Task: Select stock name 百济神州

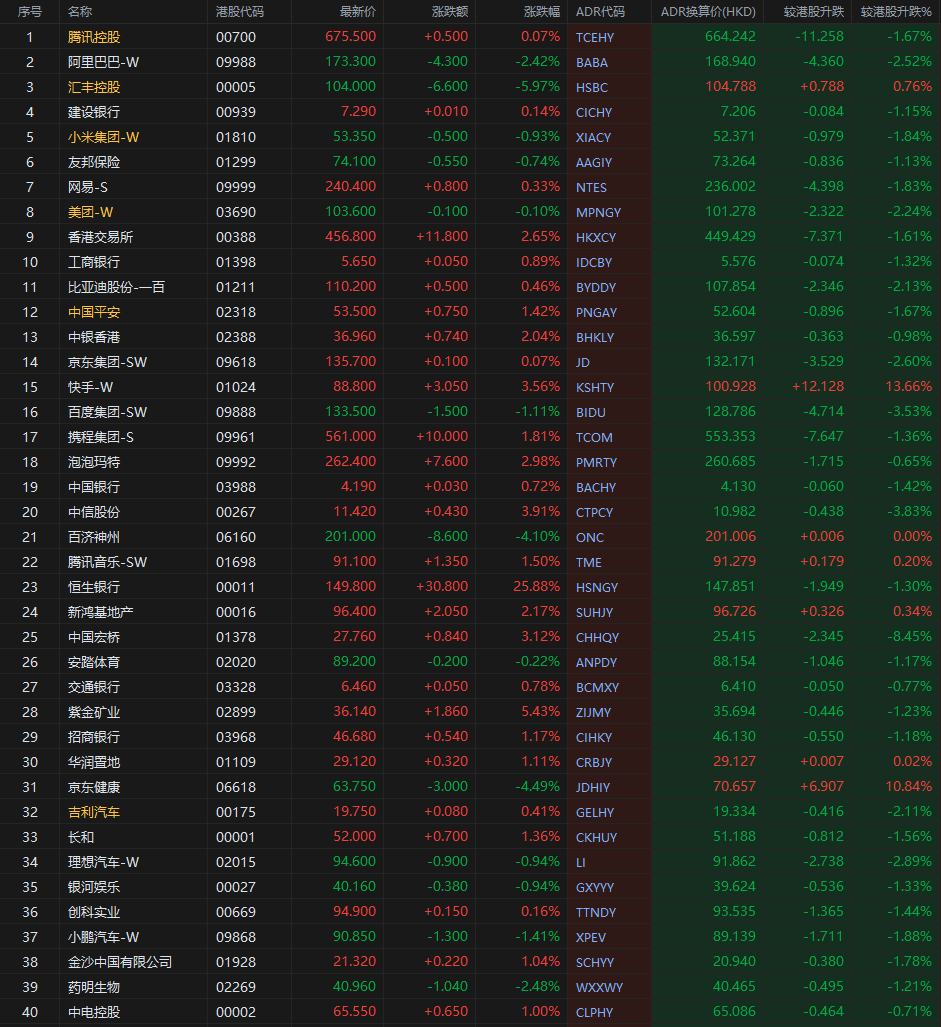Action: pos(94,537)
